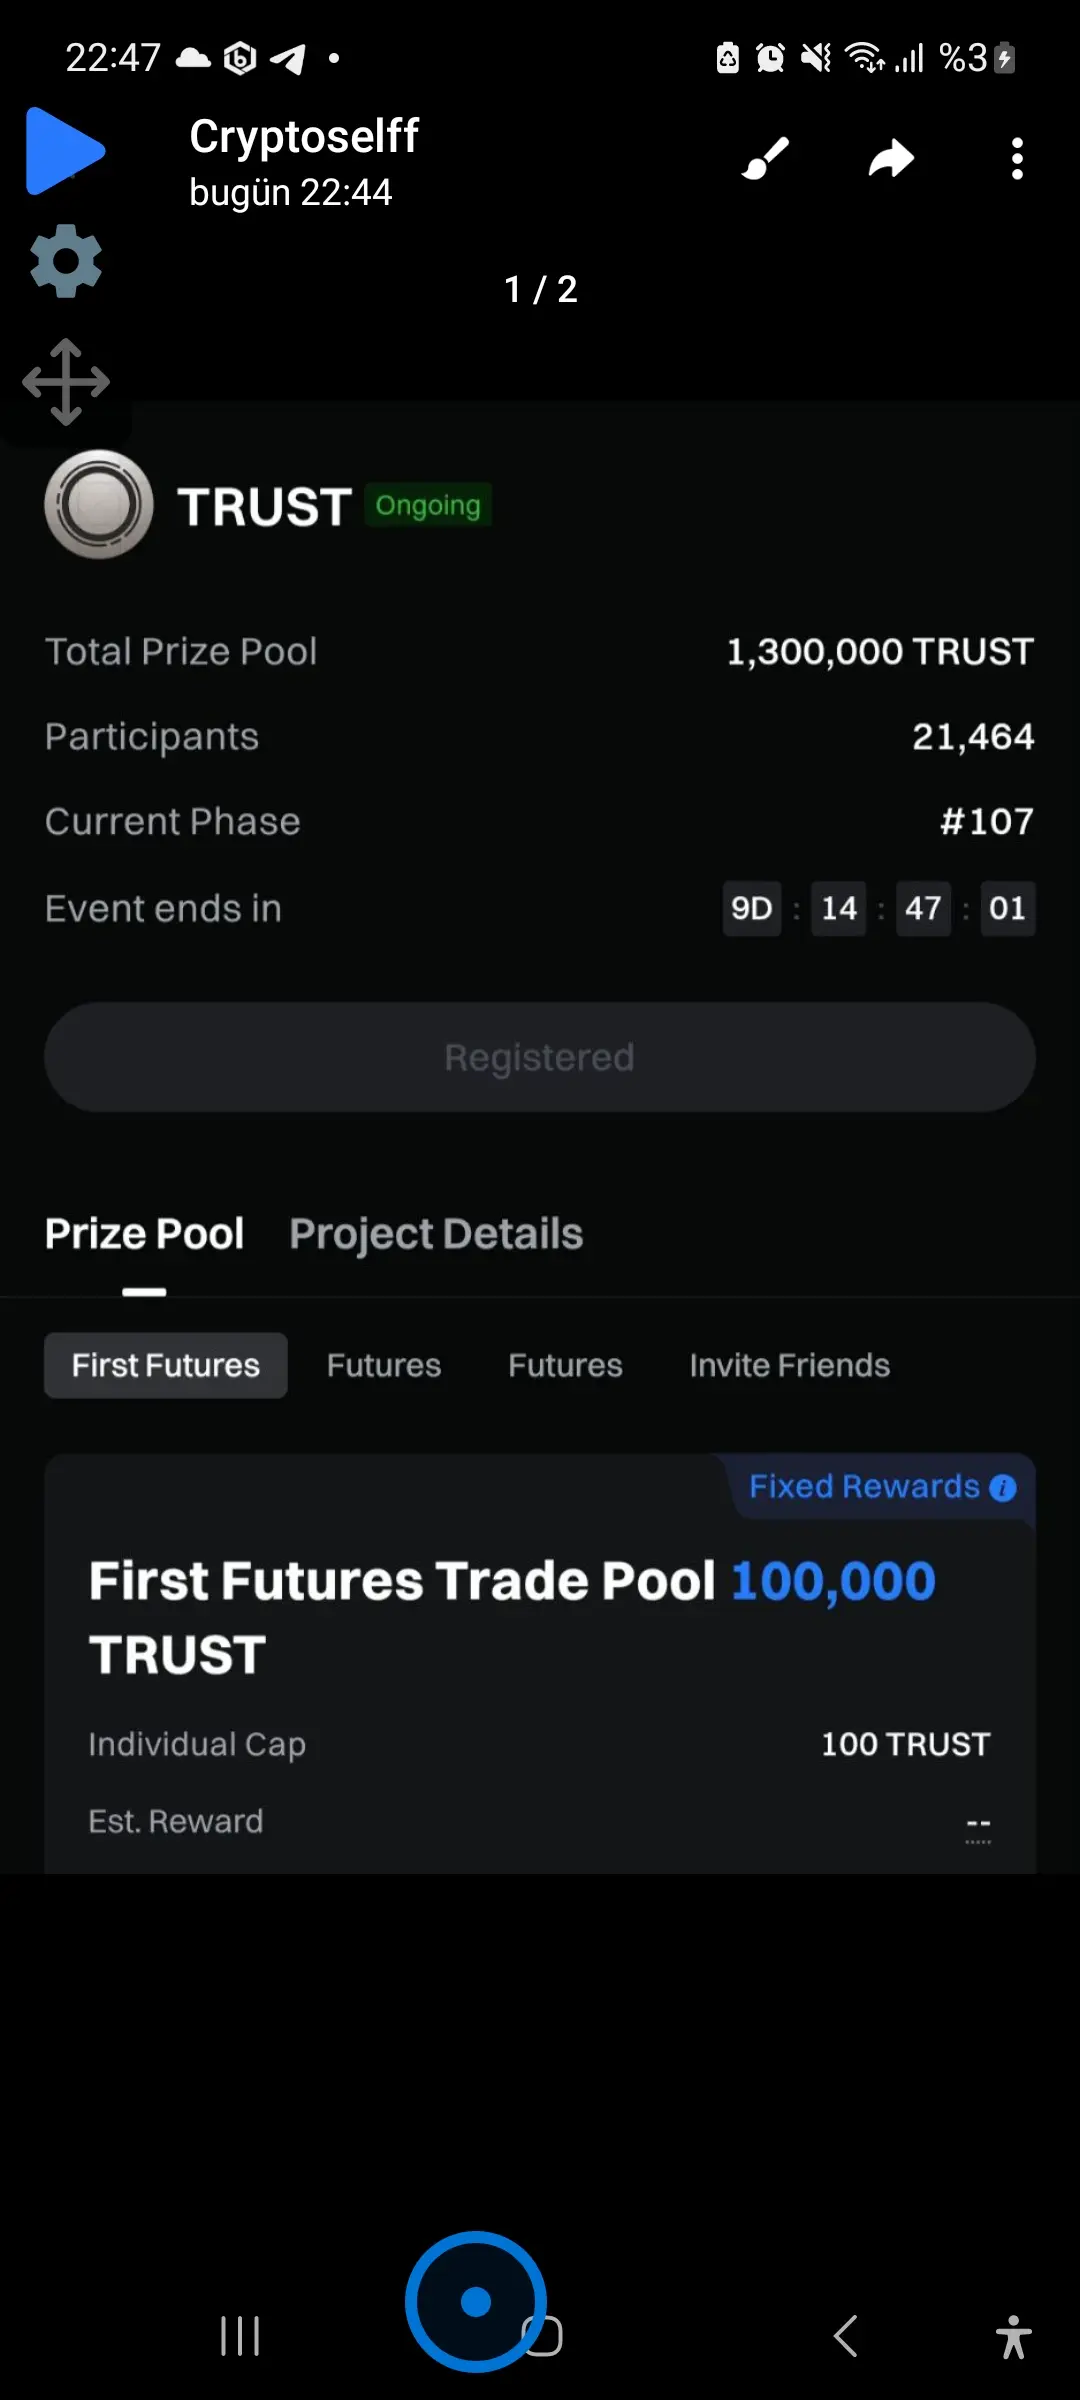Open the three-dot overflow menu
The image size is (1080, 2400).
[x=1017, y=158]
